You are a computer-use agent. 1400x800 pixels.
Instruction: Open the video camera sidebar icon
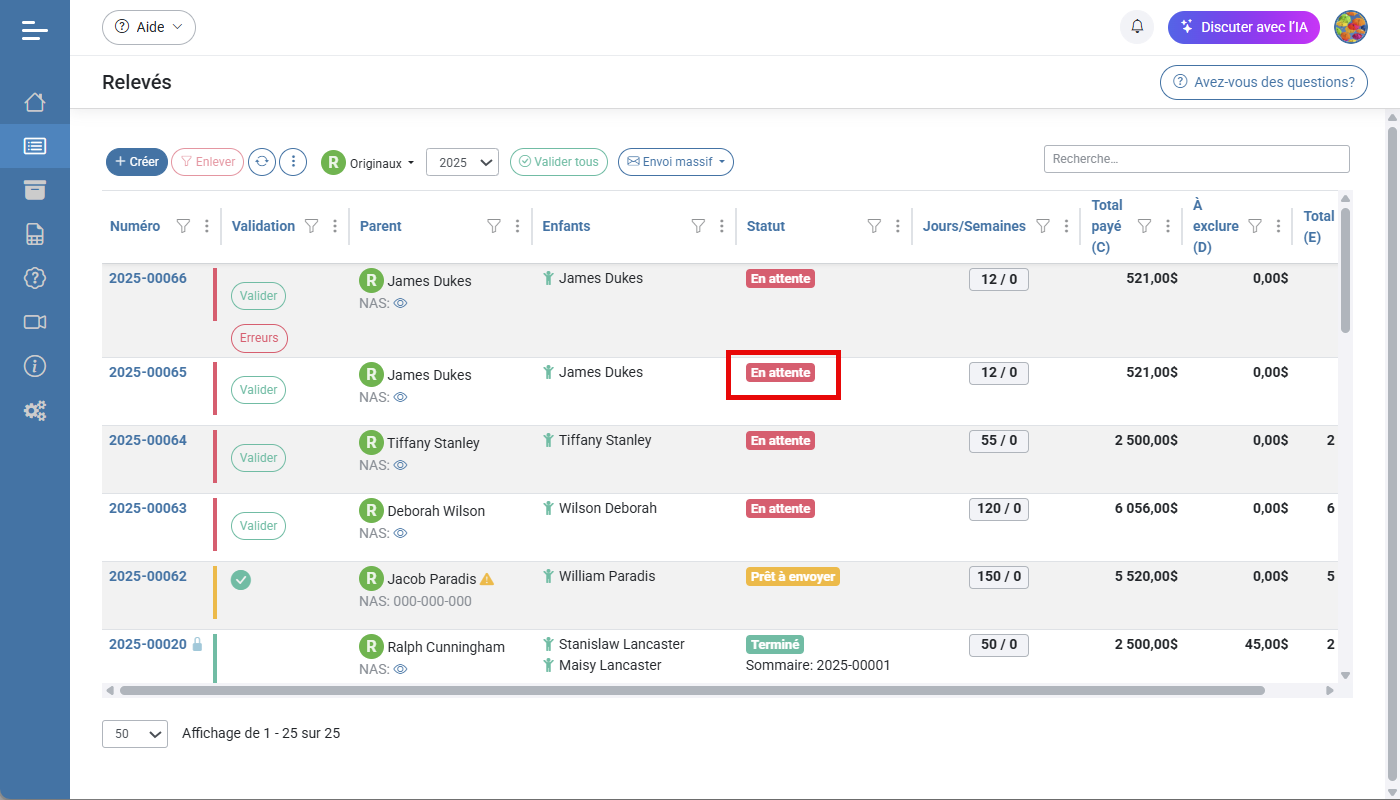[35, 322]
